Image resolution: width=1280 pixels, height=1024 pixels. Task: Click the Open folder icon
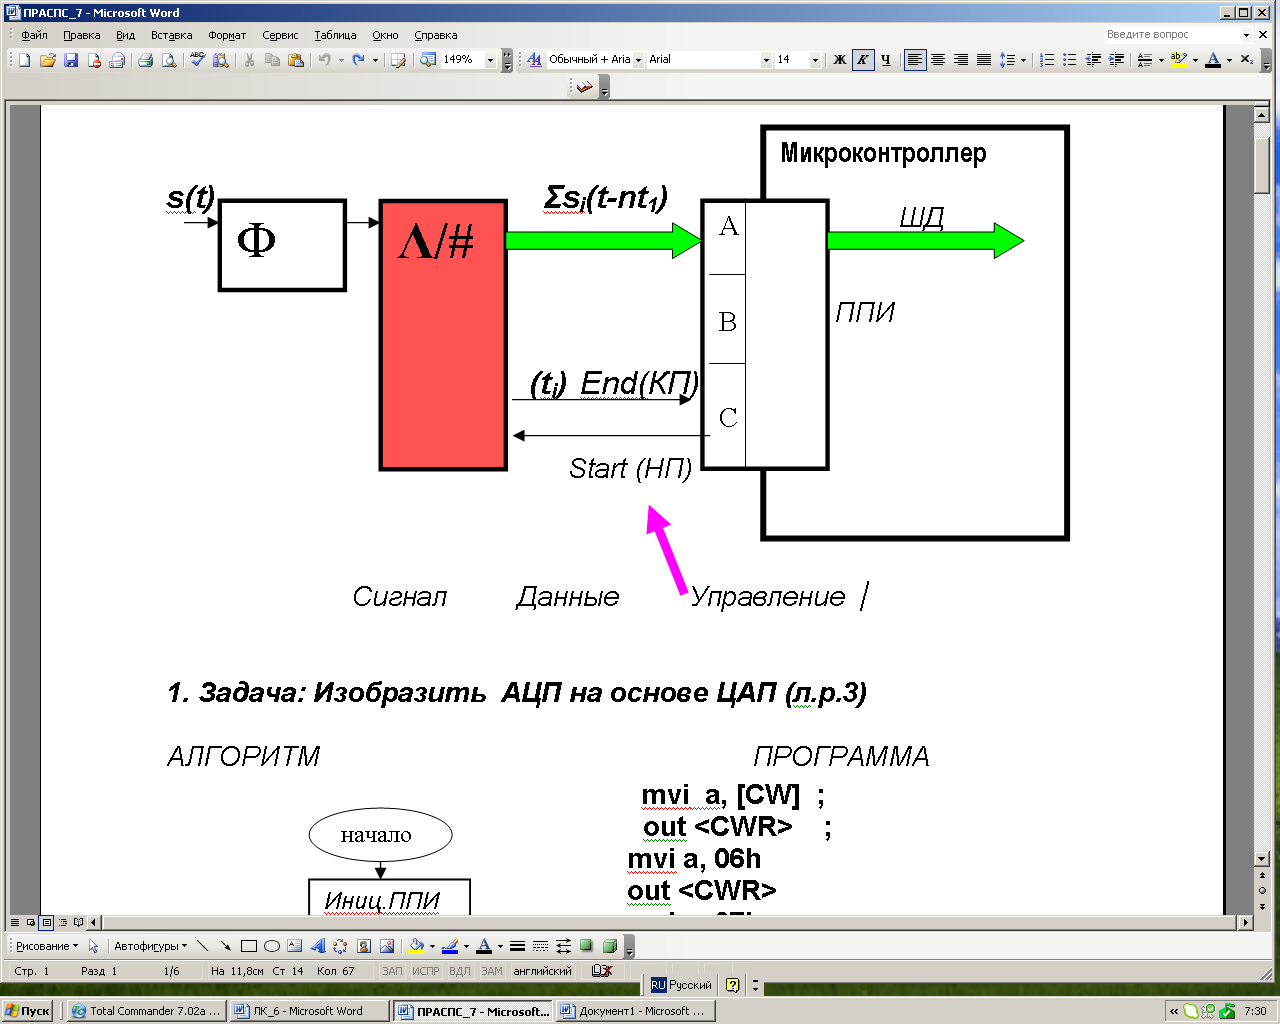pyautogui.click(x=47, y=60)
